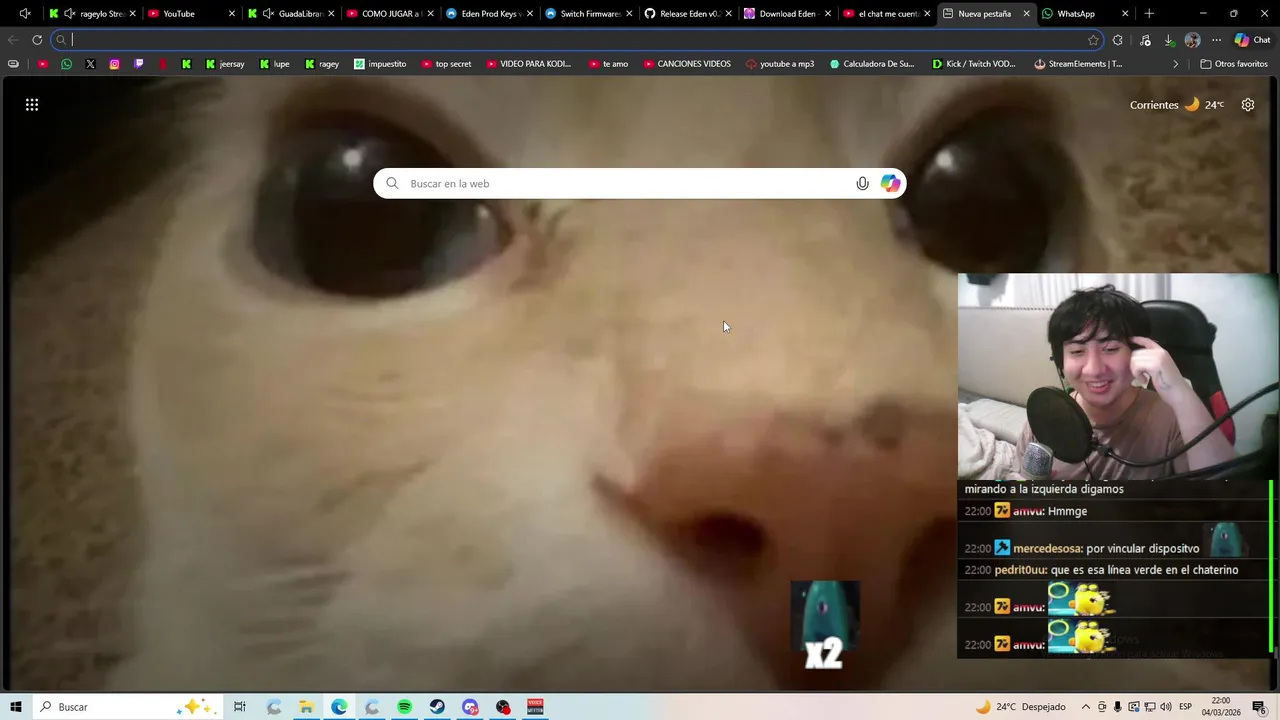Open the ESP language input switcher
The width and height of the screenshot is (1280, 720).
1185,707
